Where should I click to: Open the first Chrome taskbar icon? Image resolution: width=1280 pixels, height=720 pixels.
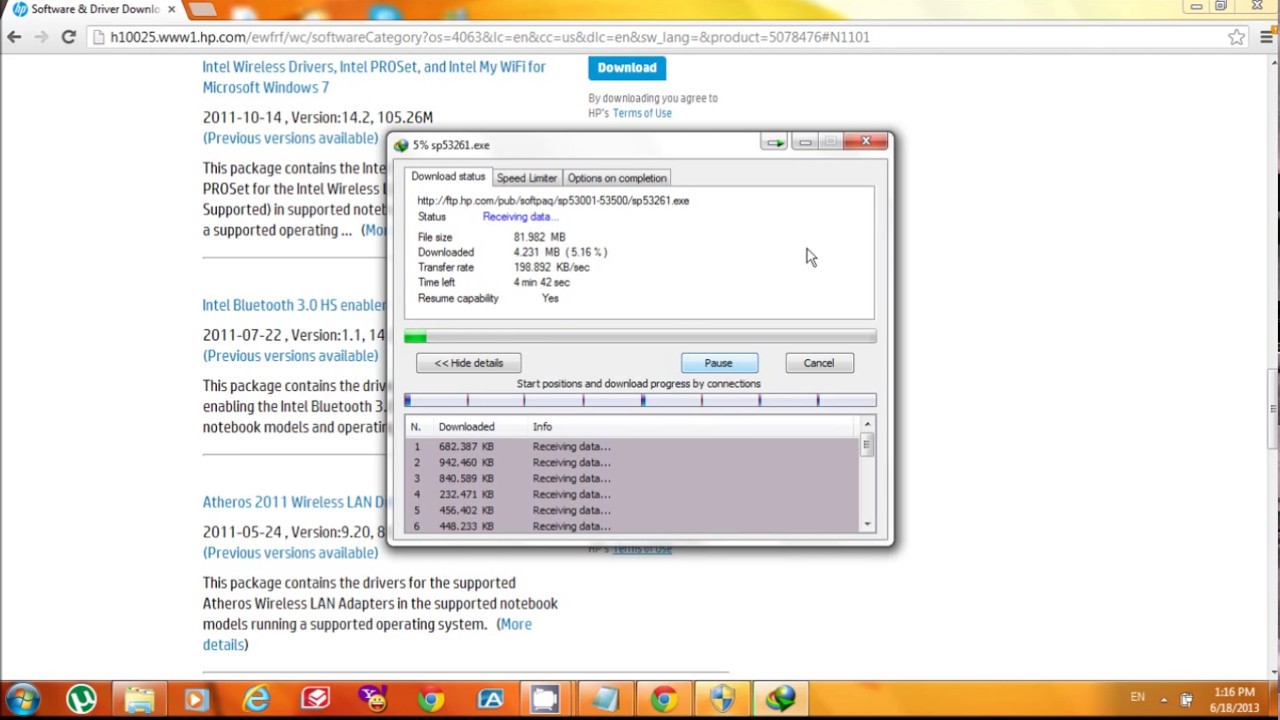pos(431,699)
